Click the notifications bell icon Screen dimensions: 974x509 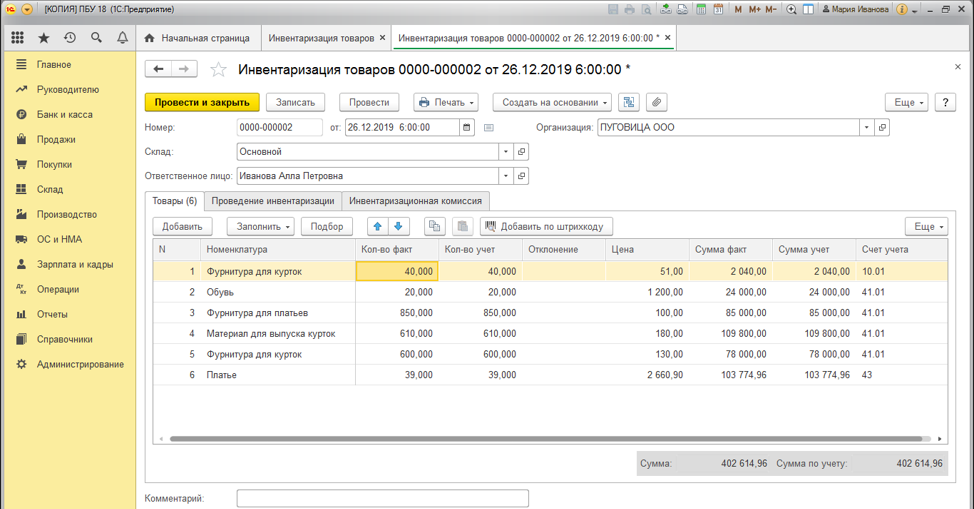[x=122, y=38]
